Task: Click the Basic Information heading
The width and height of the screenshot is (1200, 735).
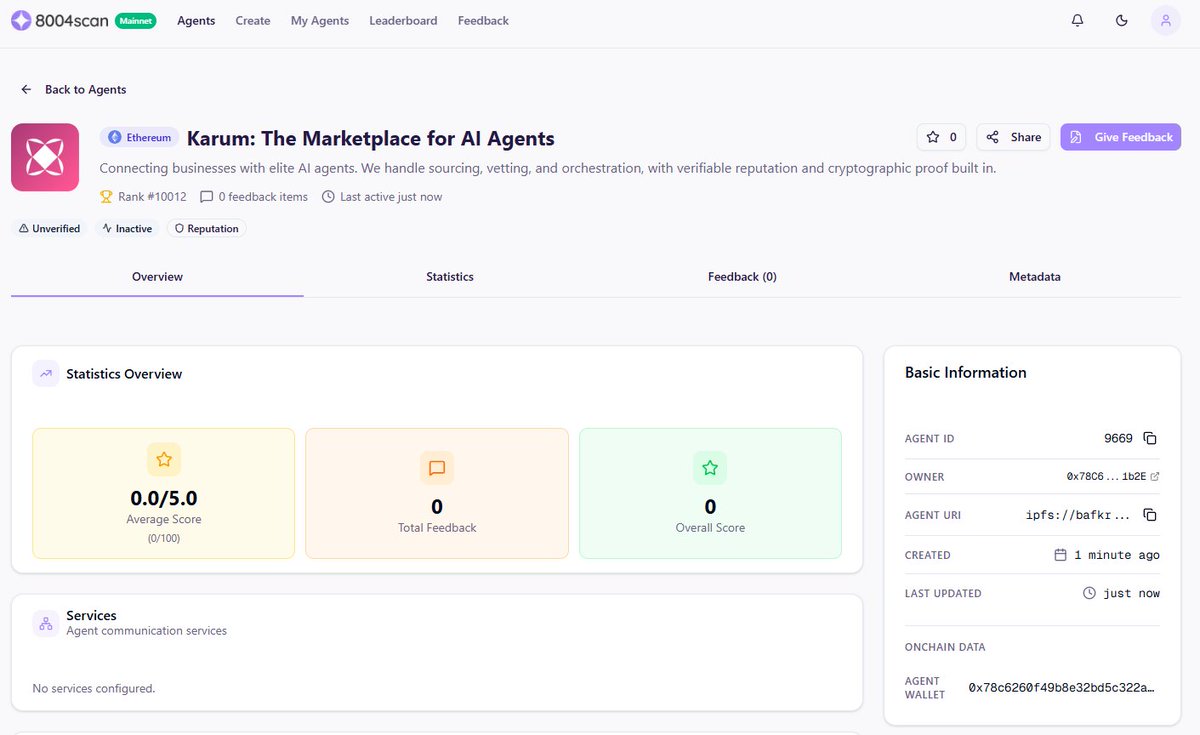Action: point(966,372)
